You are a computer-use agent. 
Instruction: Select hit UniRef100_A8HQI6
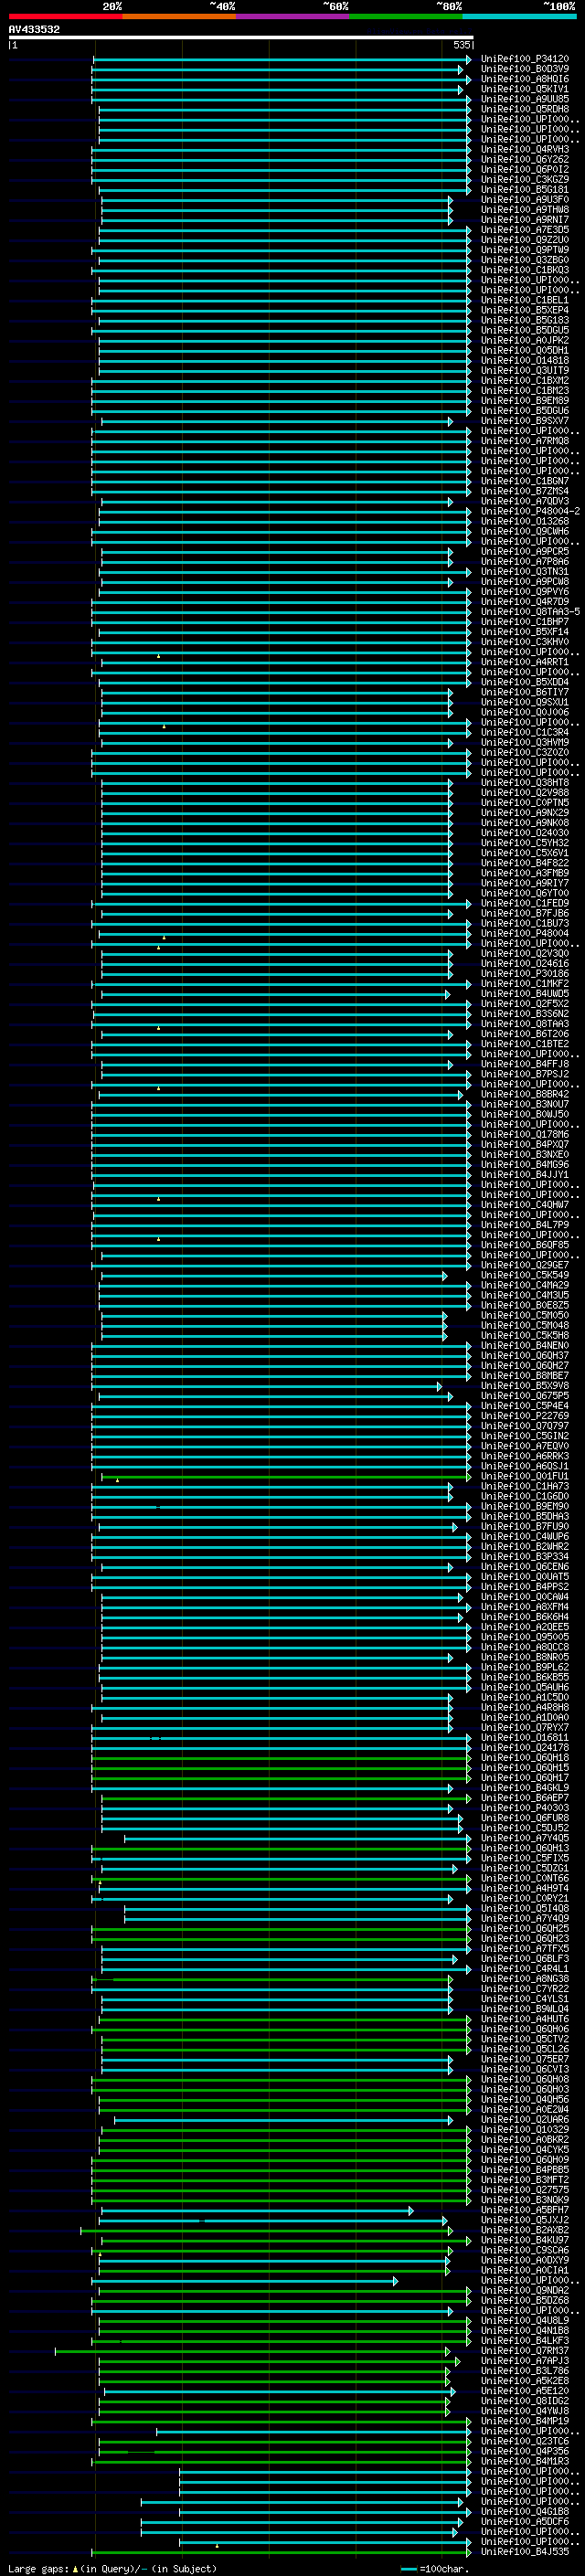point(524,79)
